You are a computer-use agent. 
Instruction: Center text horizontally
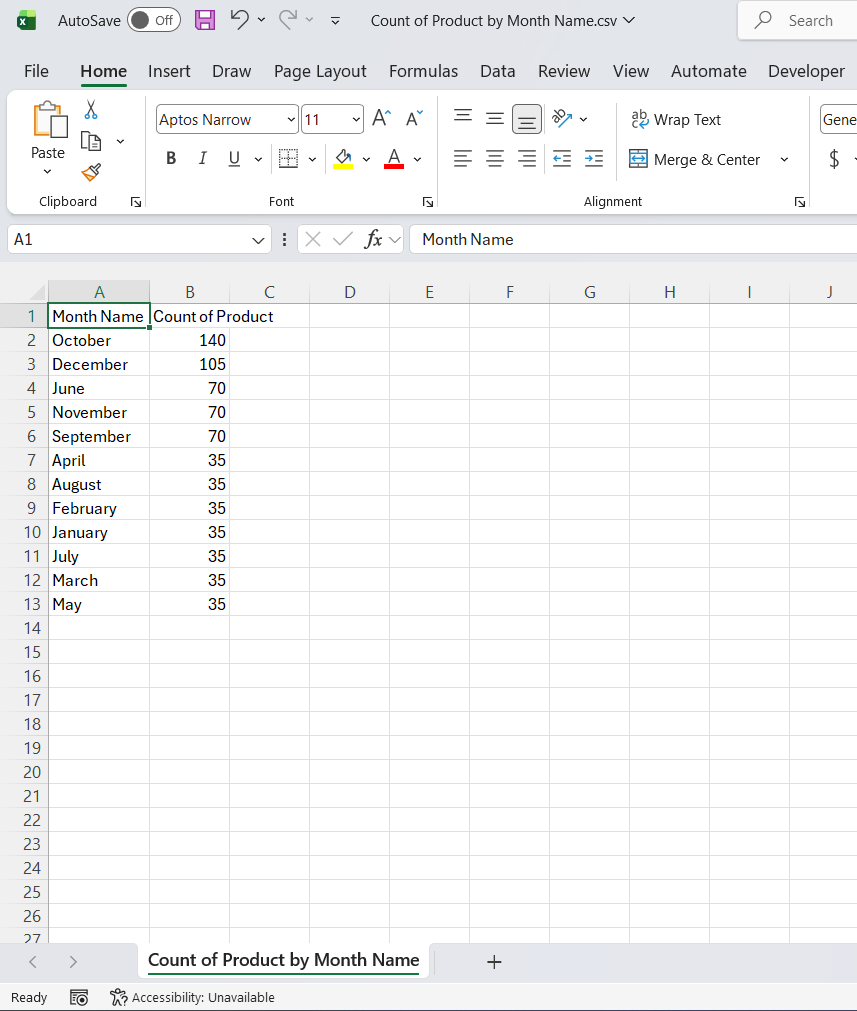click(x=495, y=159)
